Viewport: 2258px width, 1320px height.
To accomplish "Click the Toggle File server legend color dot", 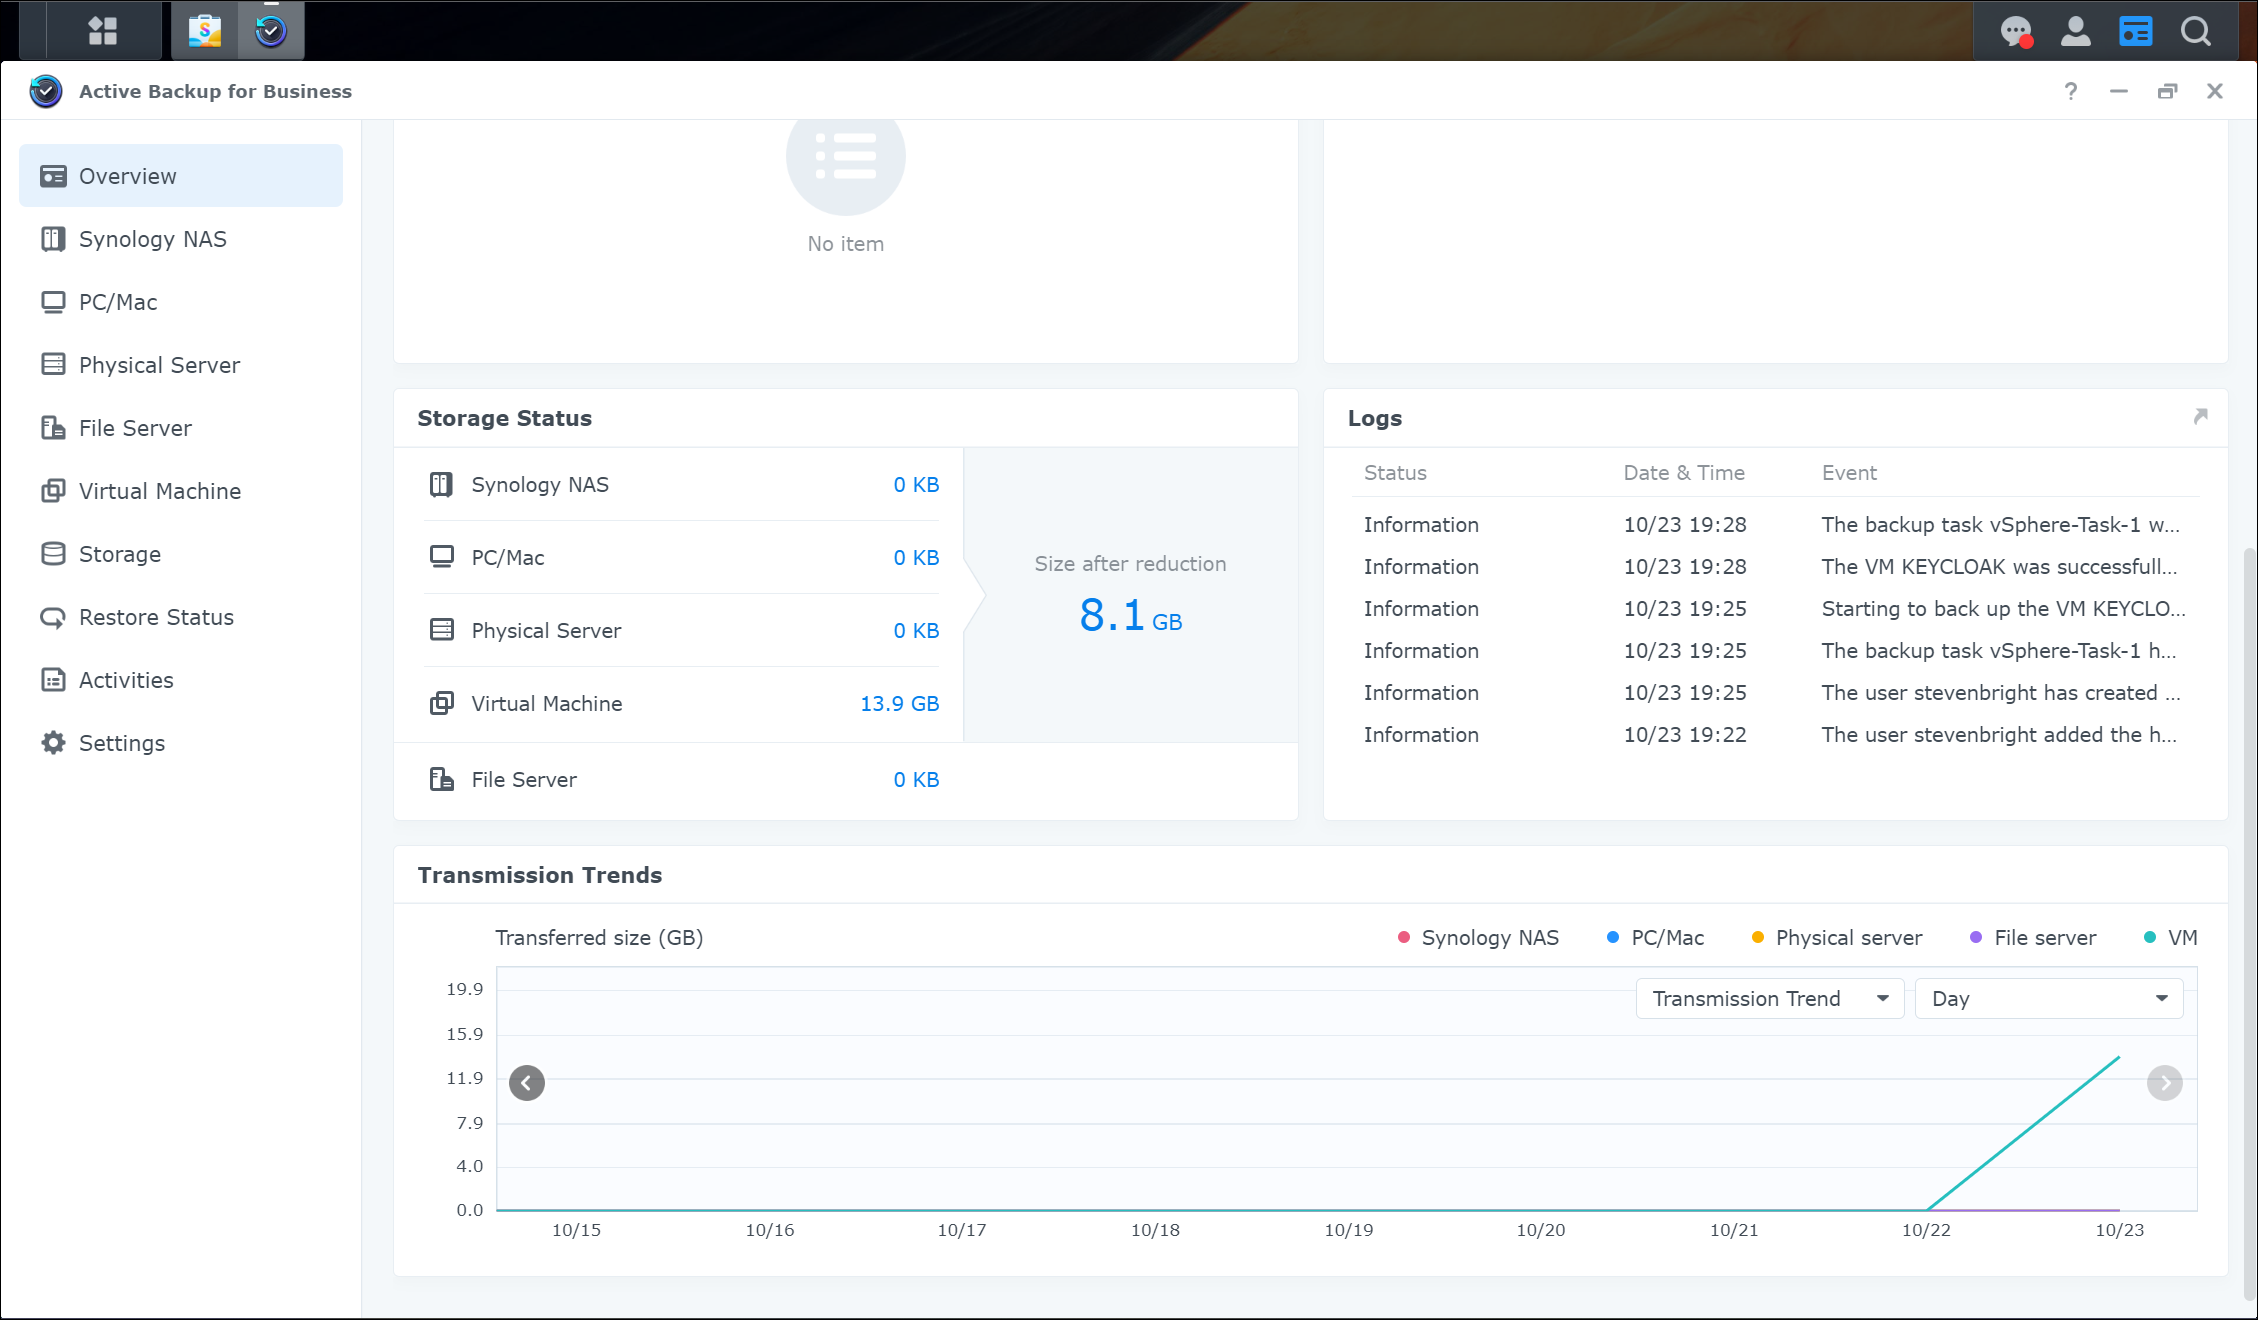I will [1975, 938].
